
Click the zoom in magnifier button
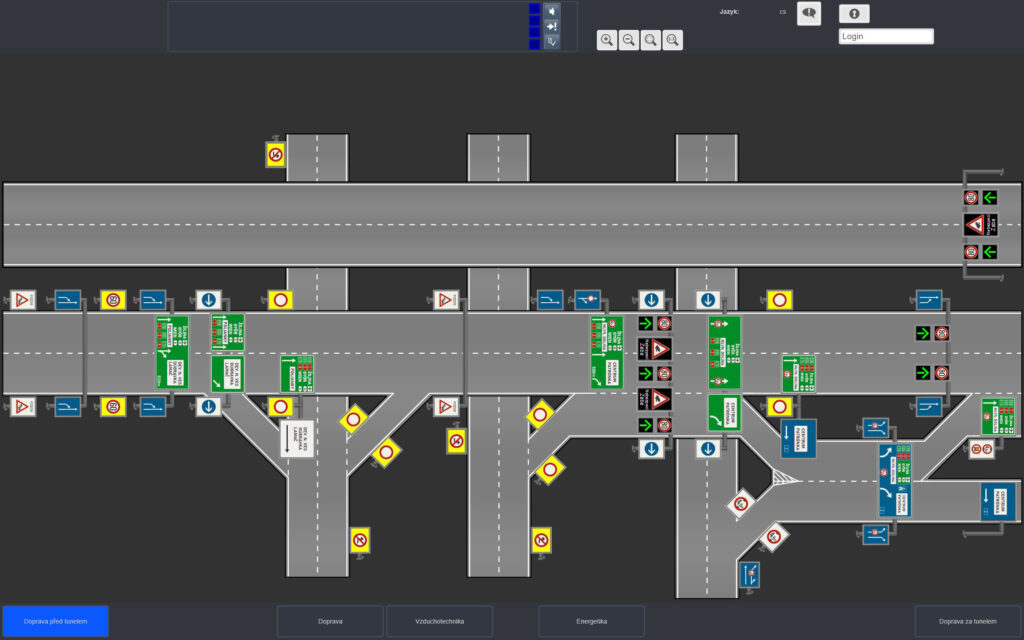607,40
